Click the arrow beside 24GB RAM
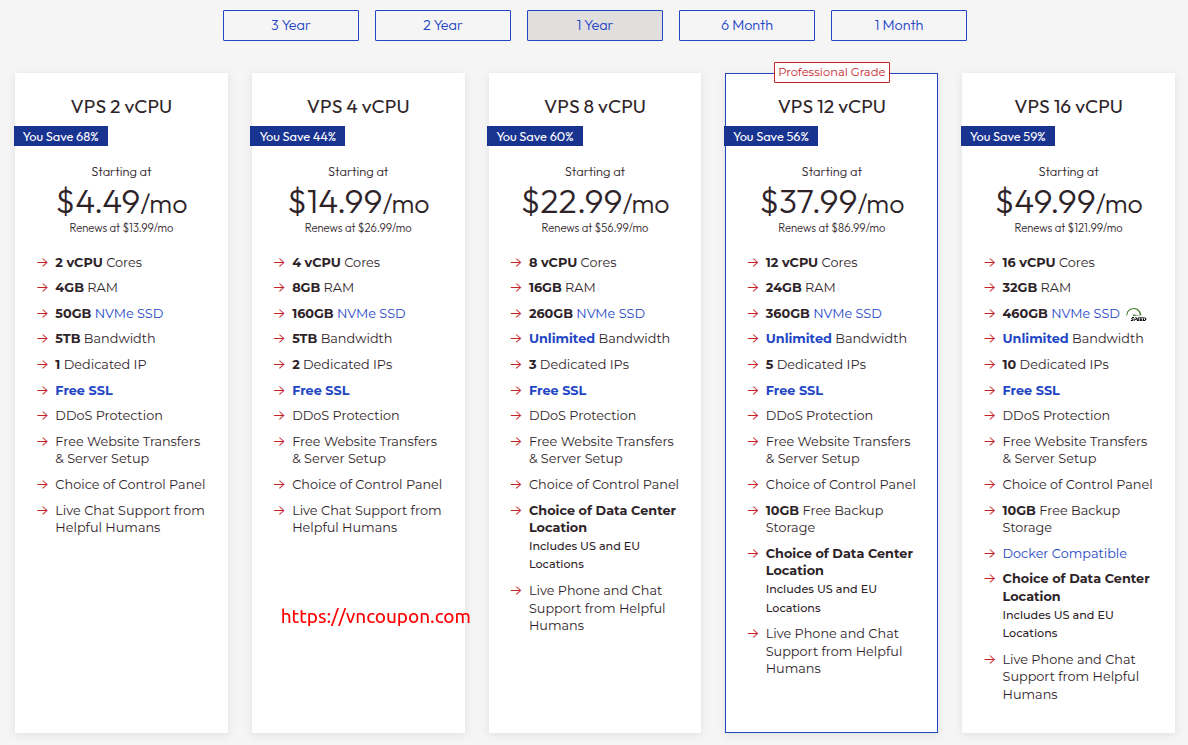This screenshot has width=1188, height=745. point(752,288)
